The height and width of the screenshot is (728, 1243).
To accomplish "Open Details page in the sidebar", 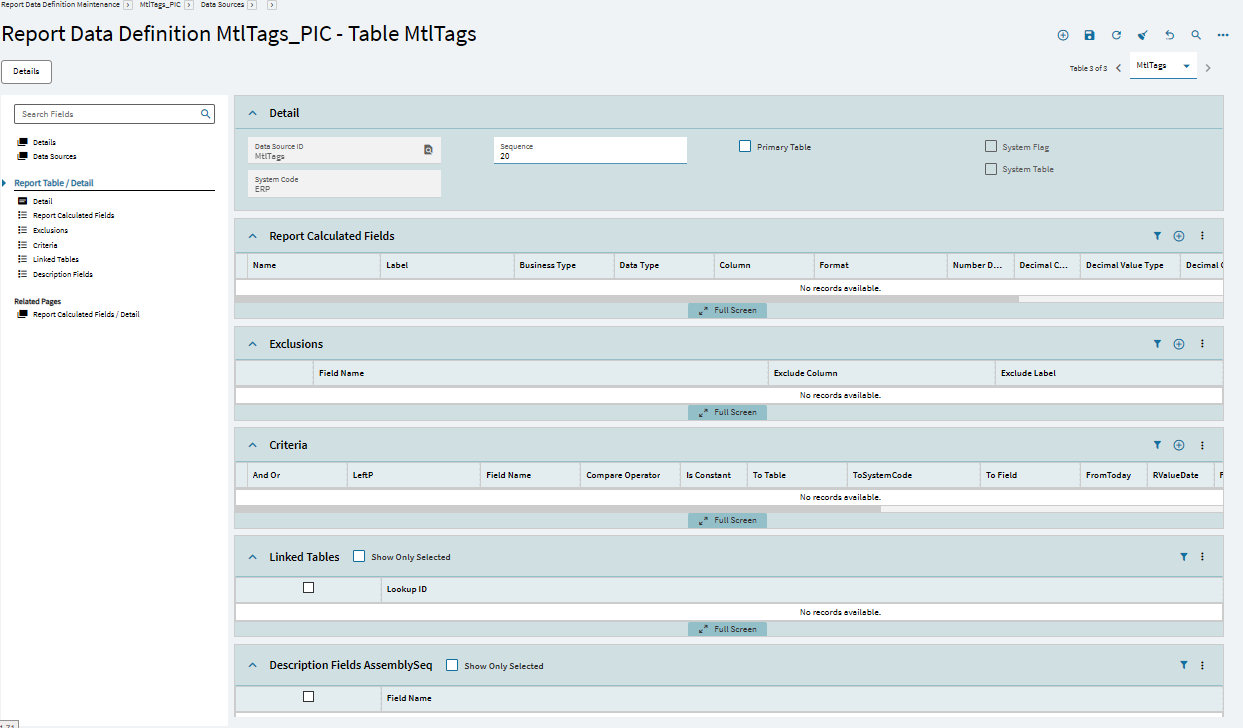I will point(44,142).
